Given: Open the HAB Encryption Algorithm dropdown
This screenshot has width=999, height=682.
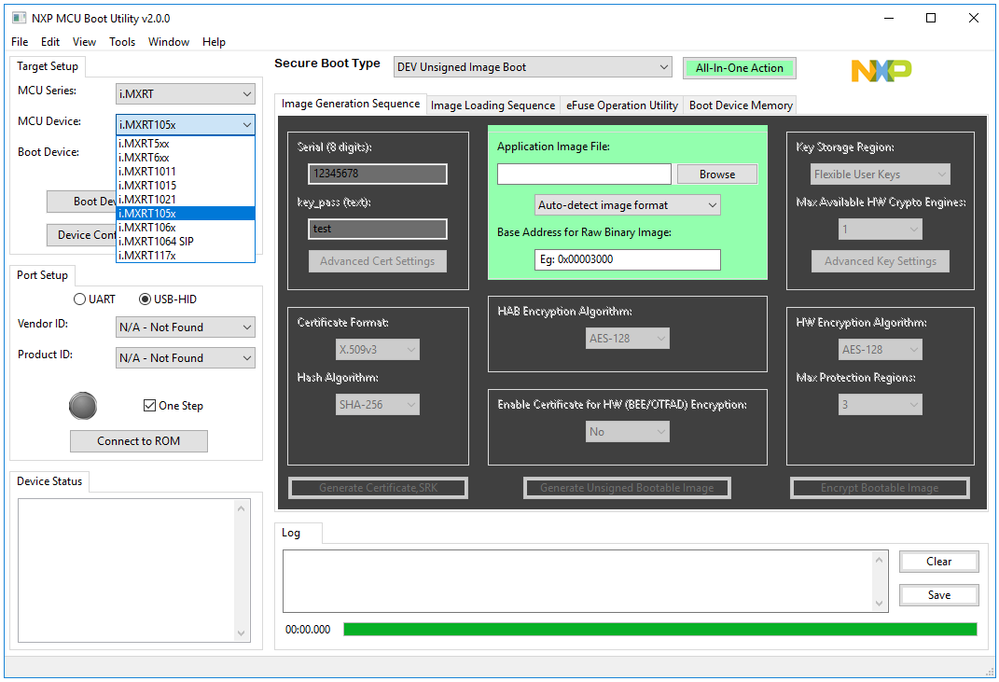Looking at the screenshot, I should pos(628,338).
